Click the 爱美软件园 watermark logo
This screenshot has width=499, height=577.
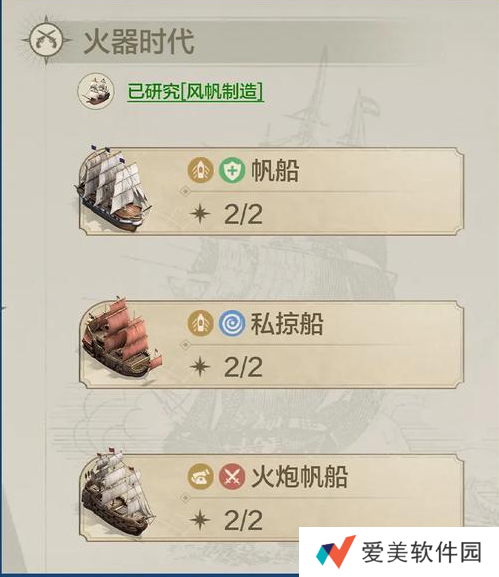[399, 552]
